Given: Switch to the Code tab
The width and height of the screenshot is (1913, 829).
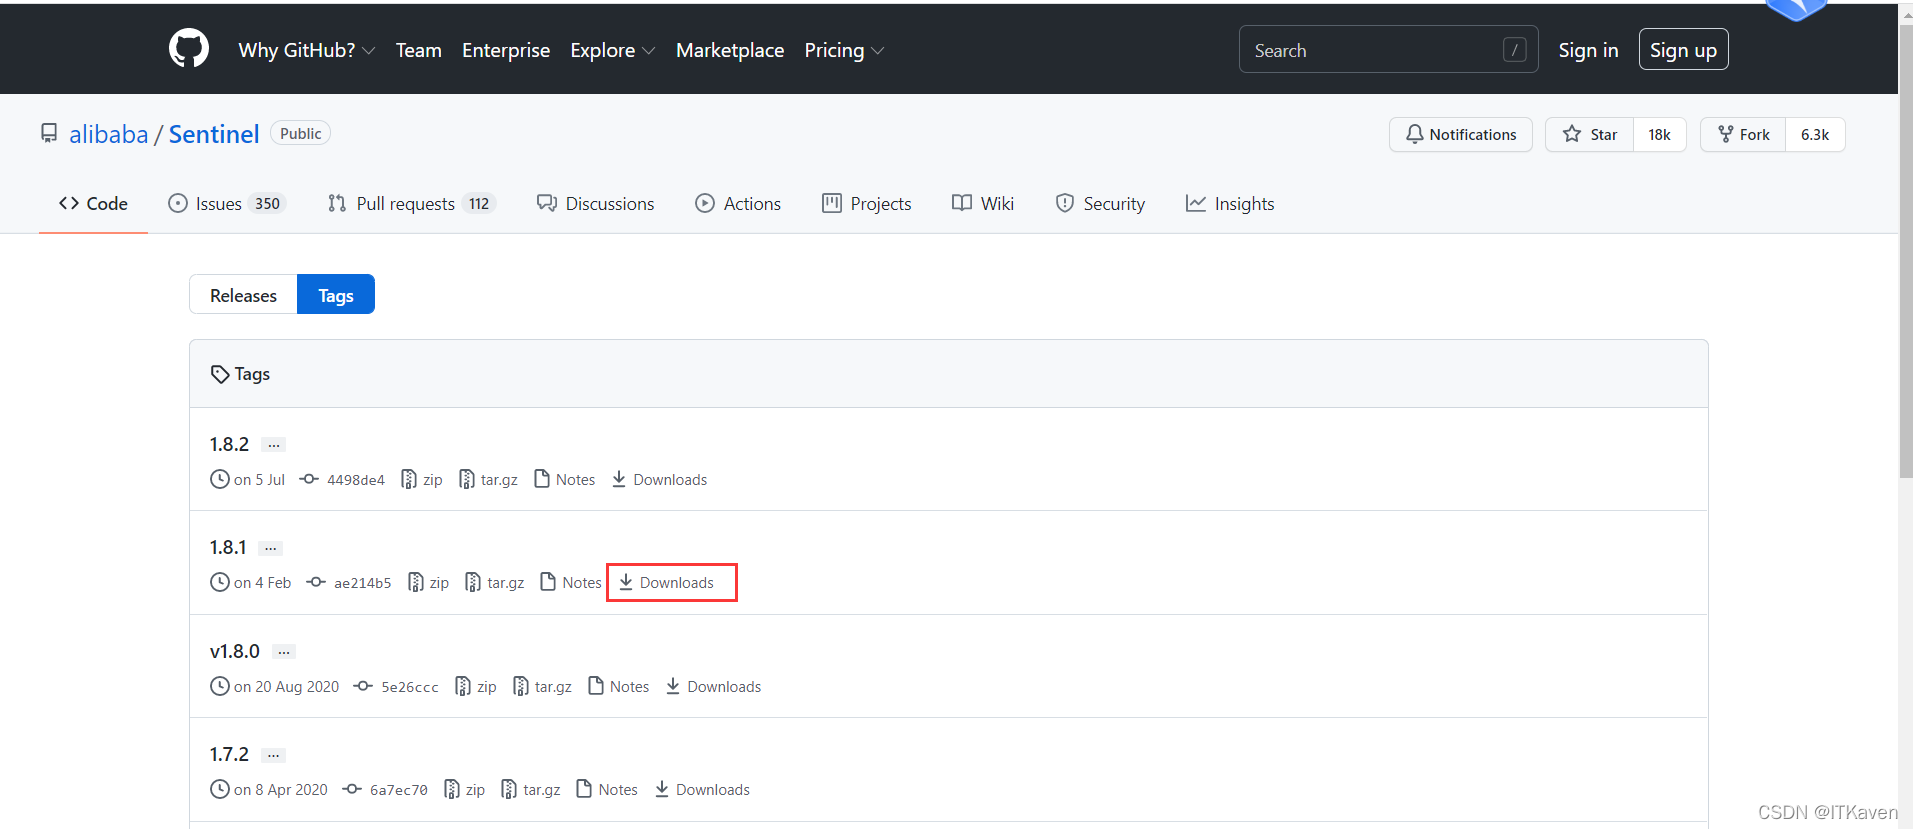Looking at the screenshot, I should point(93,203).
